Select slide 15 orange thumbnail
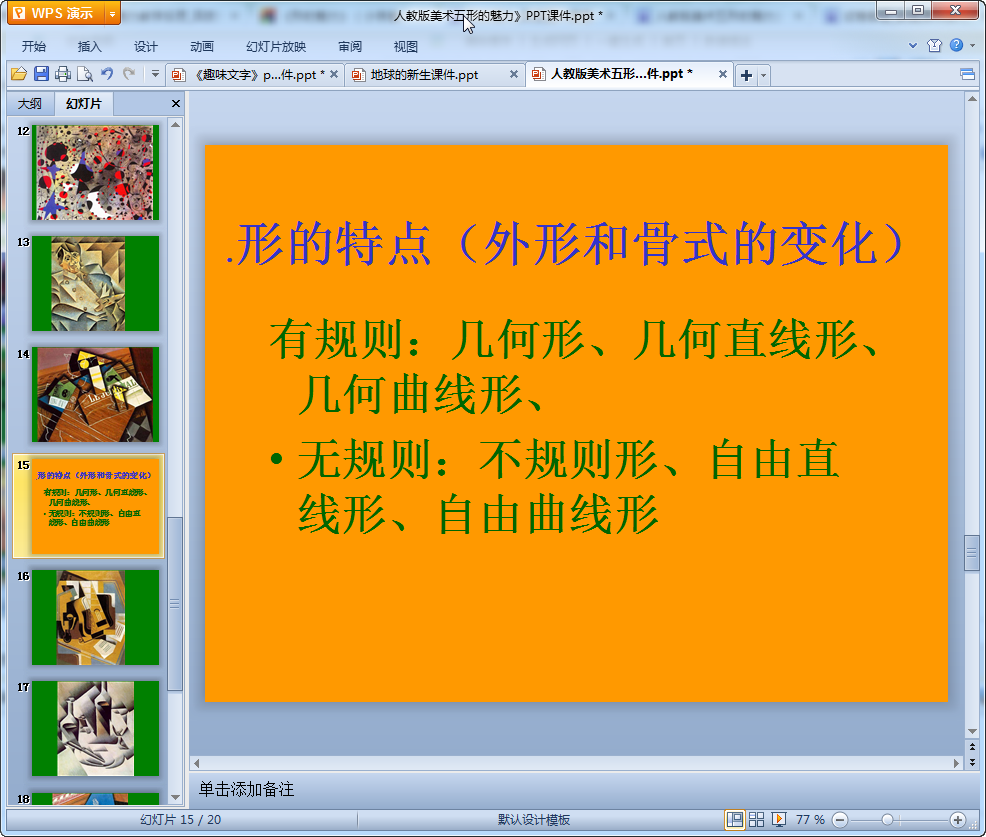 (96, 506)
